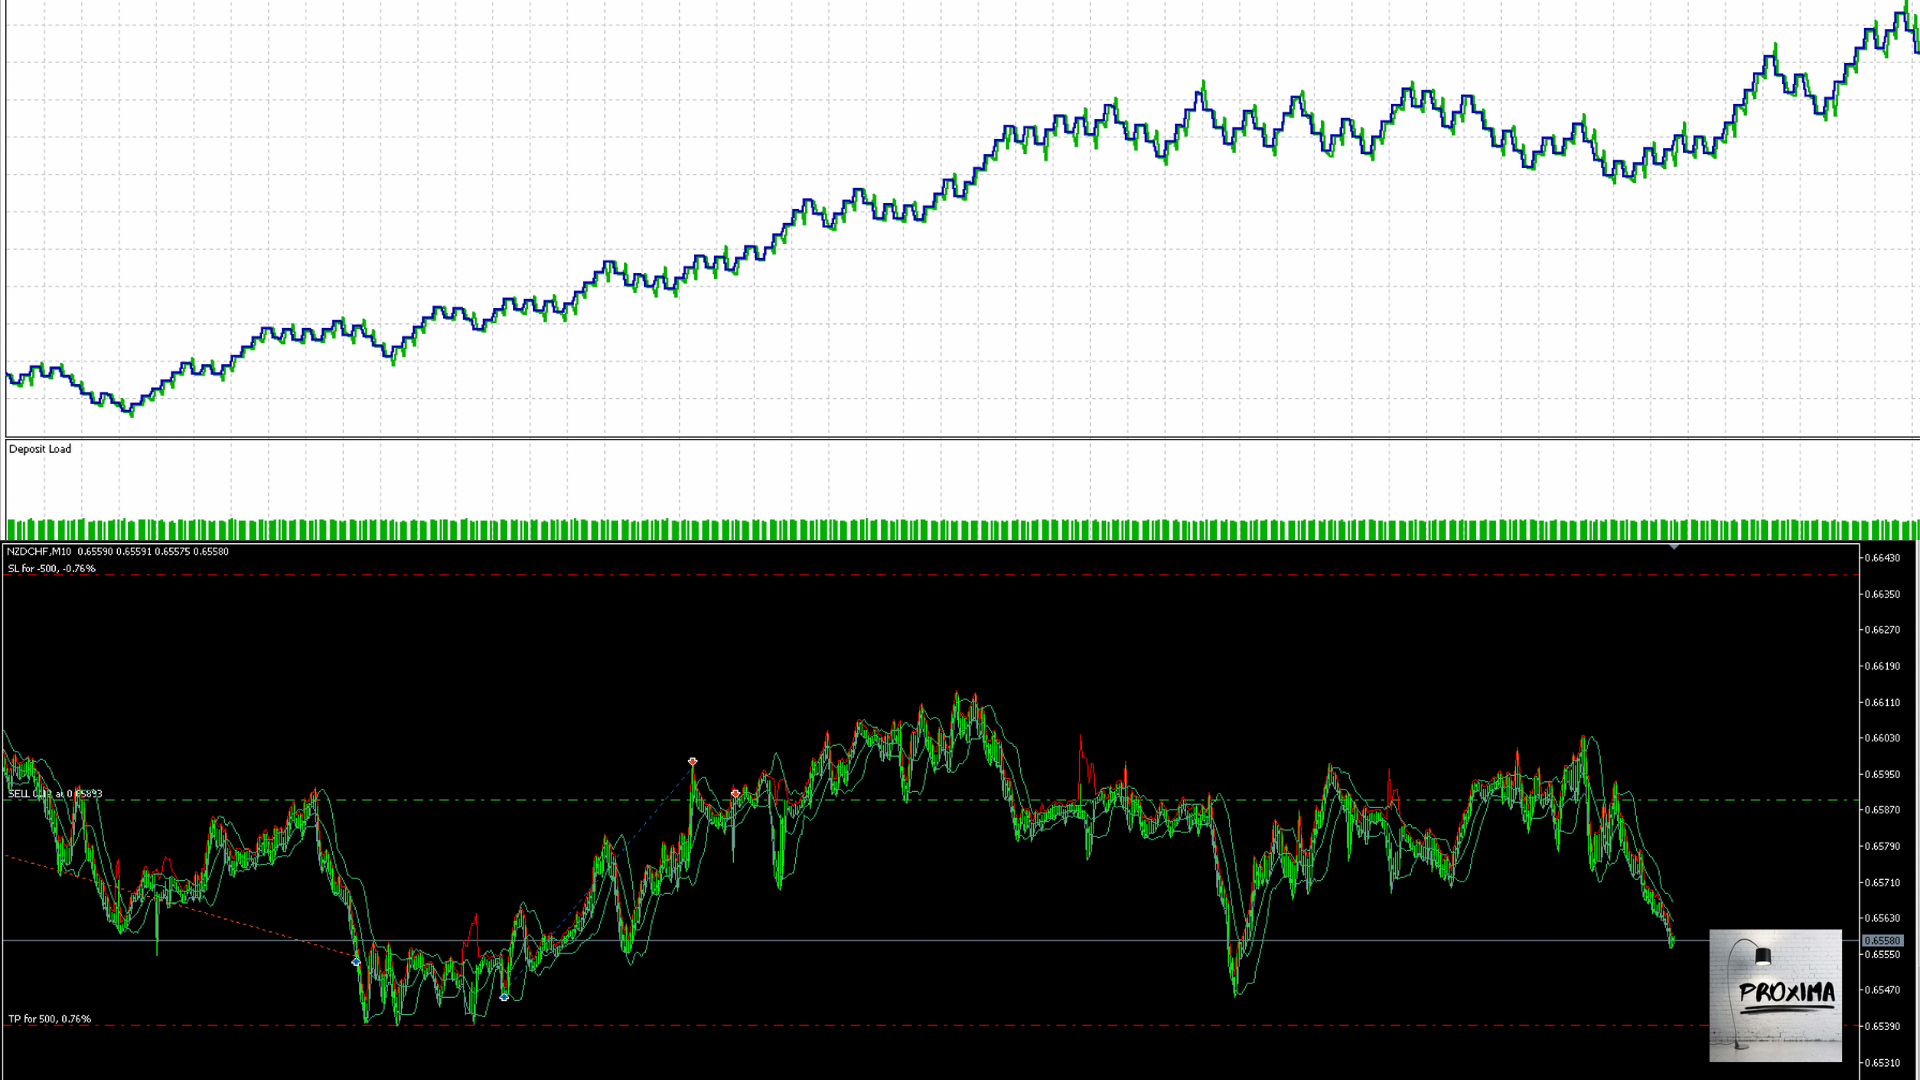The image size is (1920, 1080).
Task: Click the 0.65710 price scale label
Action: coord(1885,883)
